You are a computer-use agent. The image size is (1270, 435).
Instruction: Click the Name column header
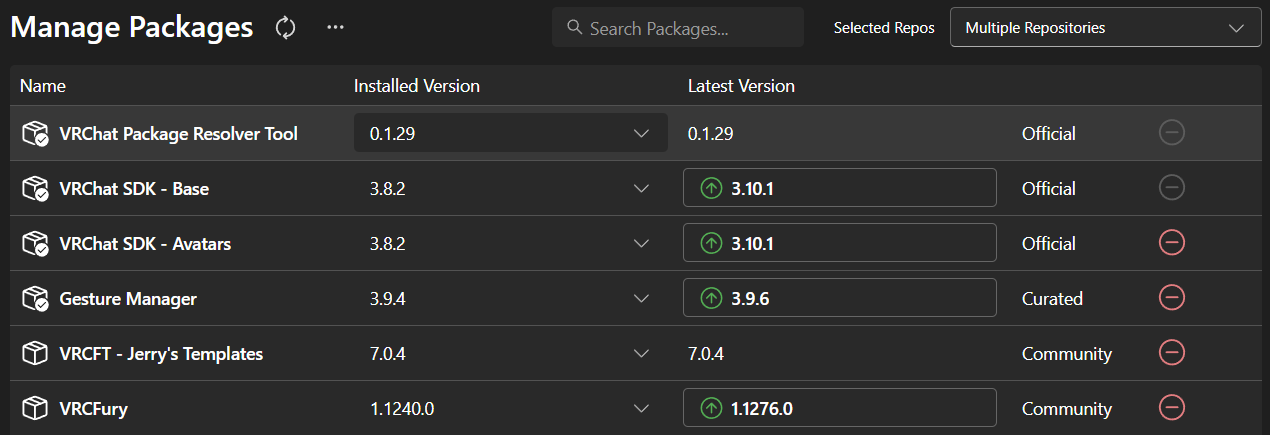pyautogui.click(x=43, y=86)
